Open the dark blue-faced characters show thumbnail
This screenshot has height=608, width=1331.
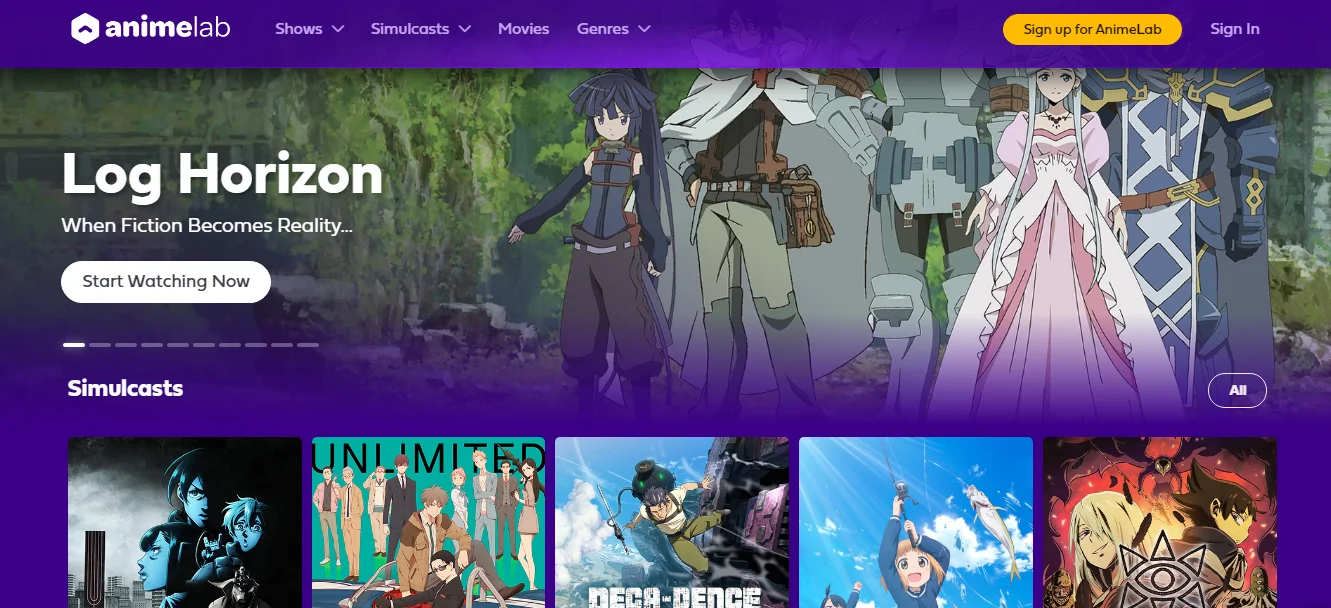[x=185, y=522]
